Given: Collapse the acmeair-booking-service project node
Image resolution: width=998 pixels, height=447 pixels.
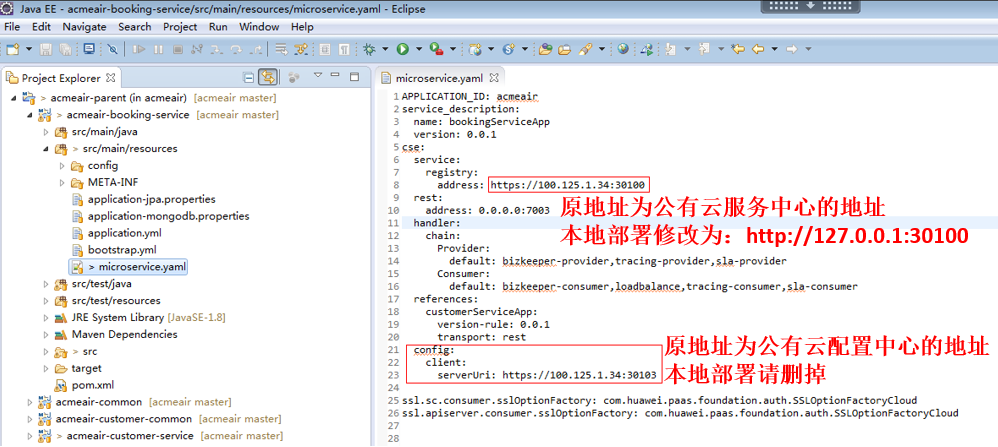Looking at the screenshot, I should coord(30,115).
